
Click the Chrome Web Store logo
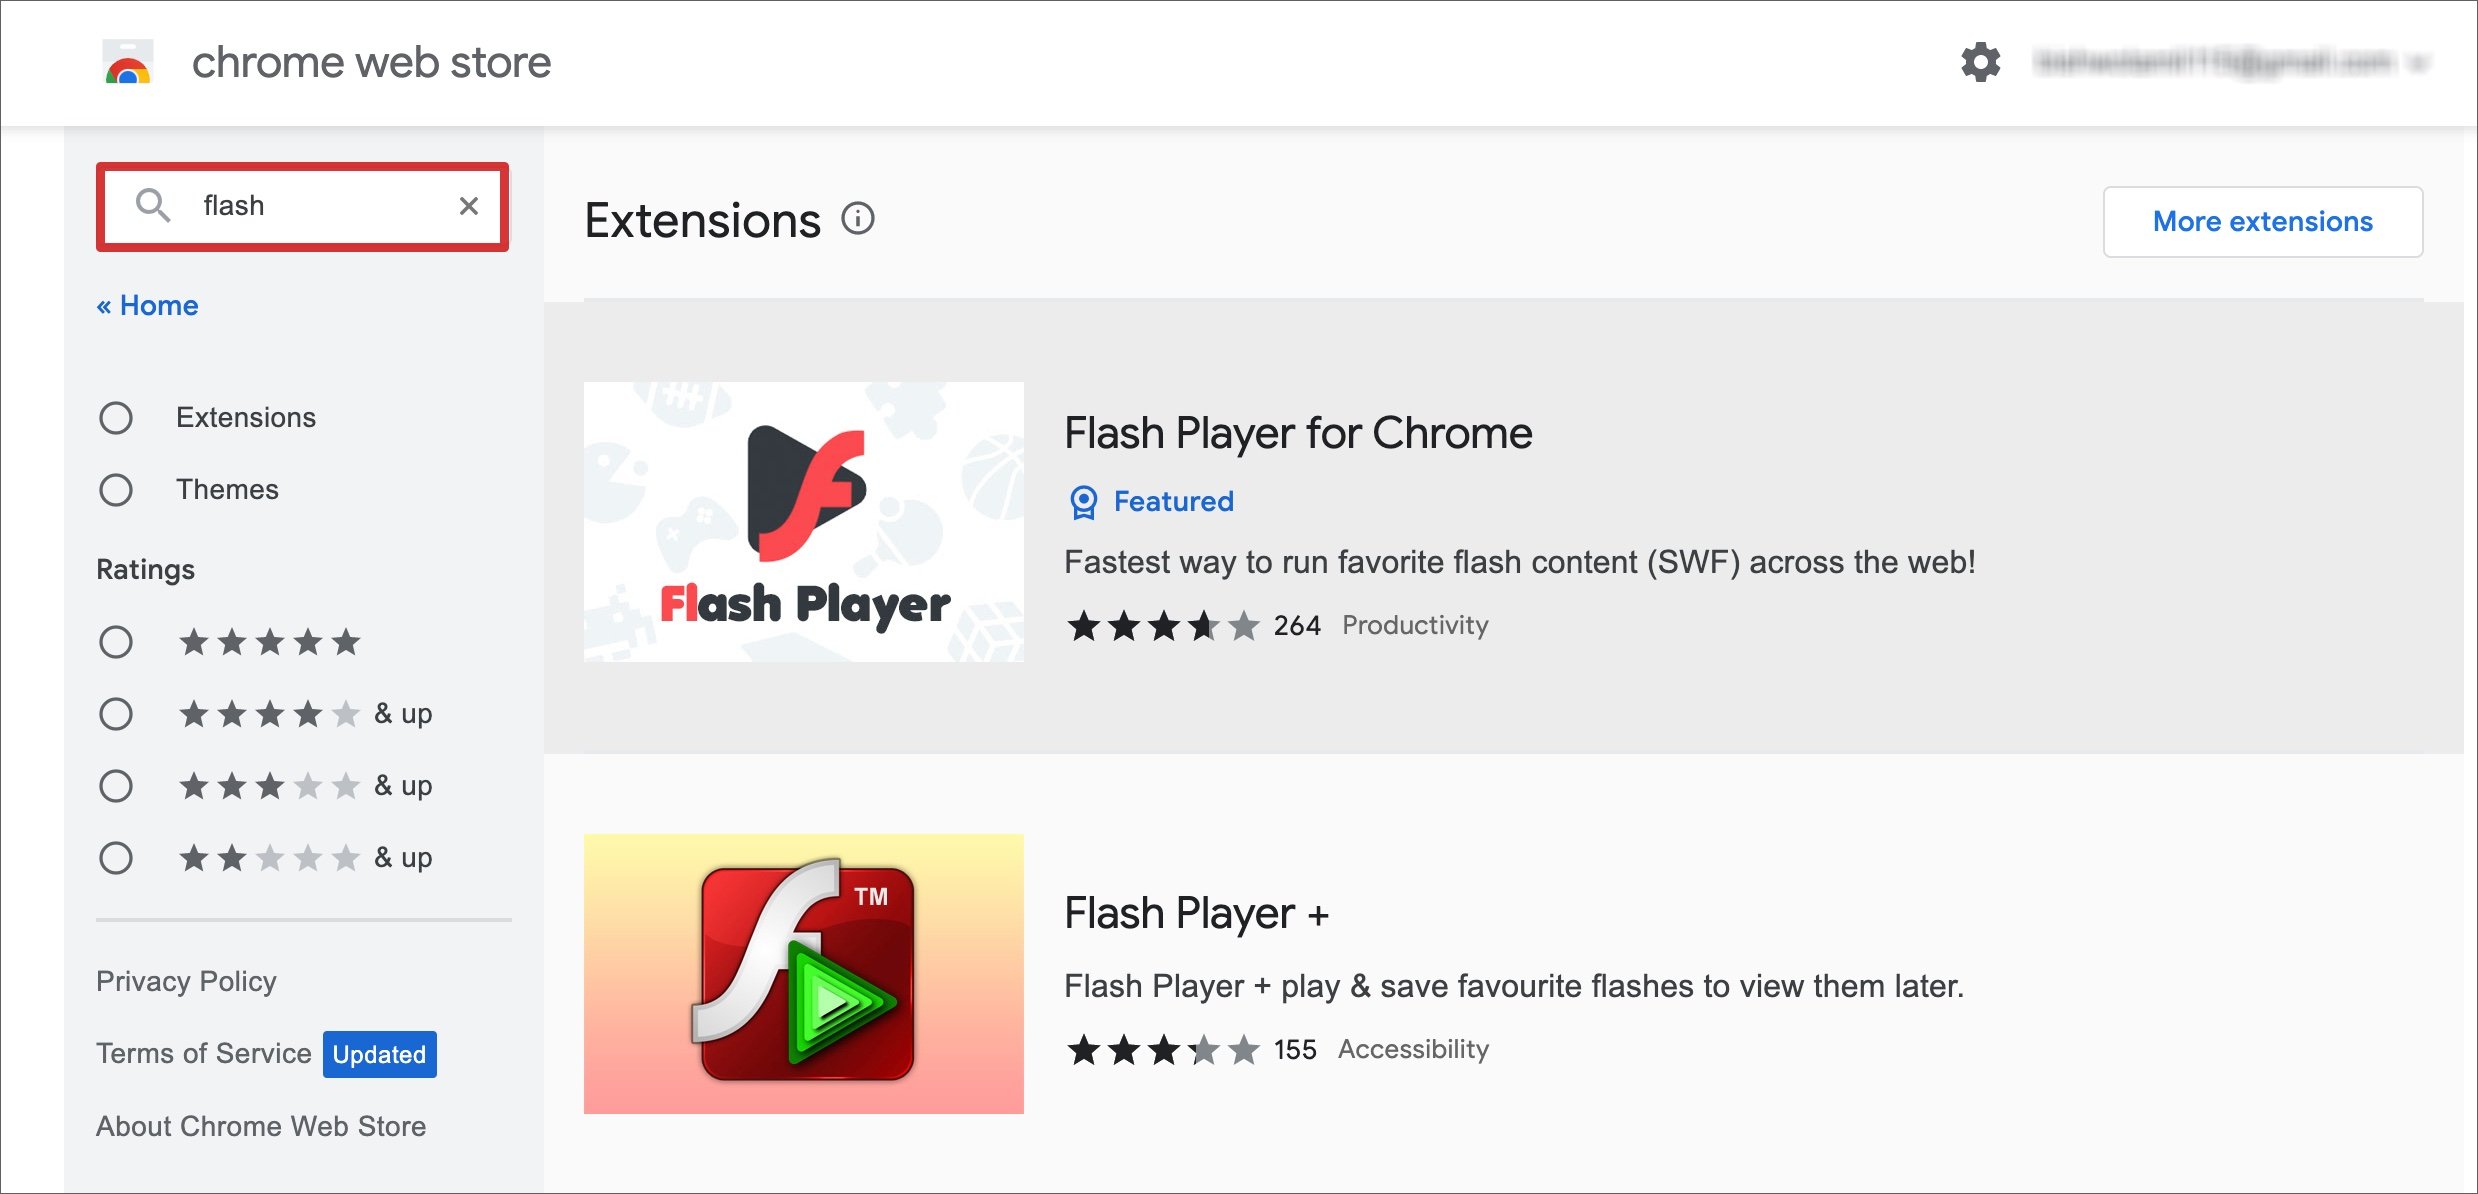[x=127, y=62]
